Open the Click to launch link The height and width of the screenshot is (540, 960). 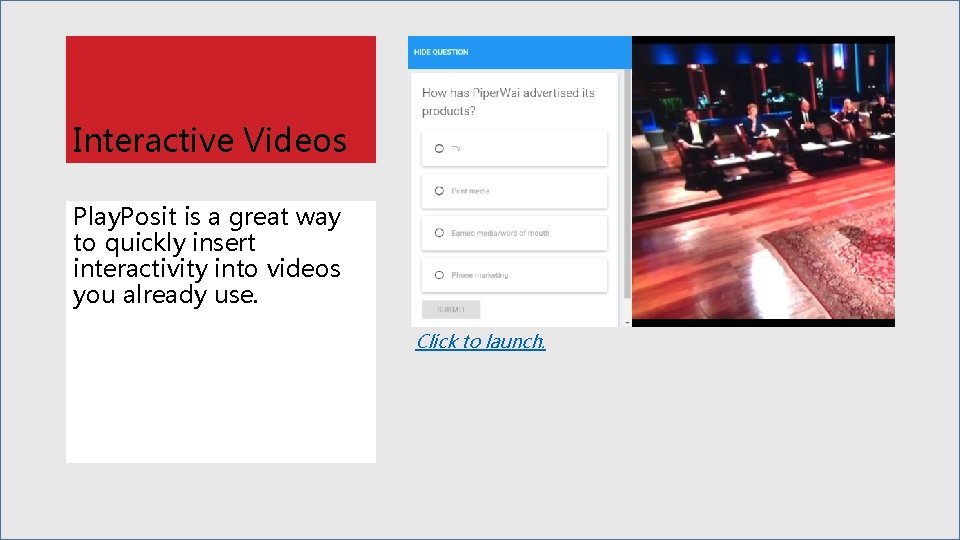pos(481,342)
